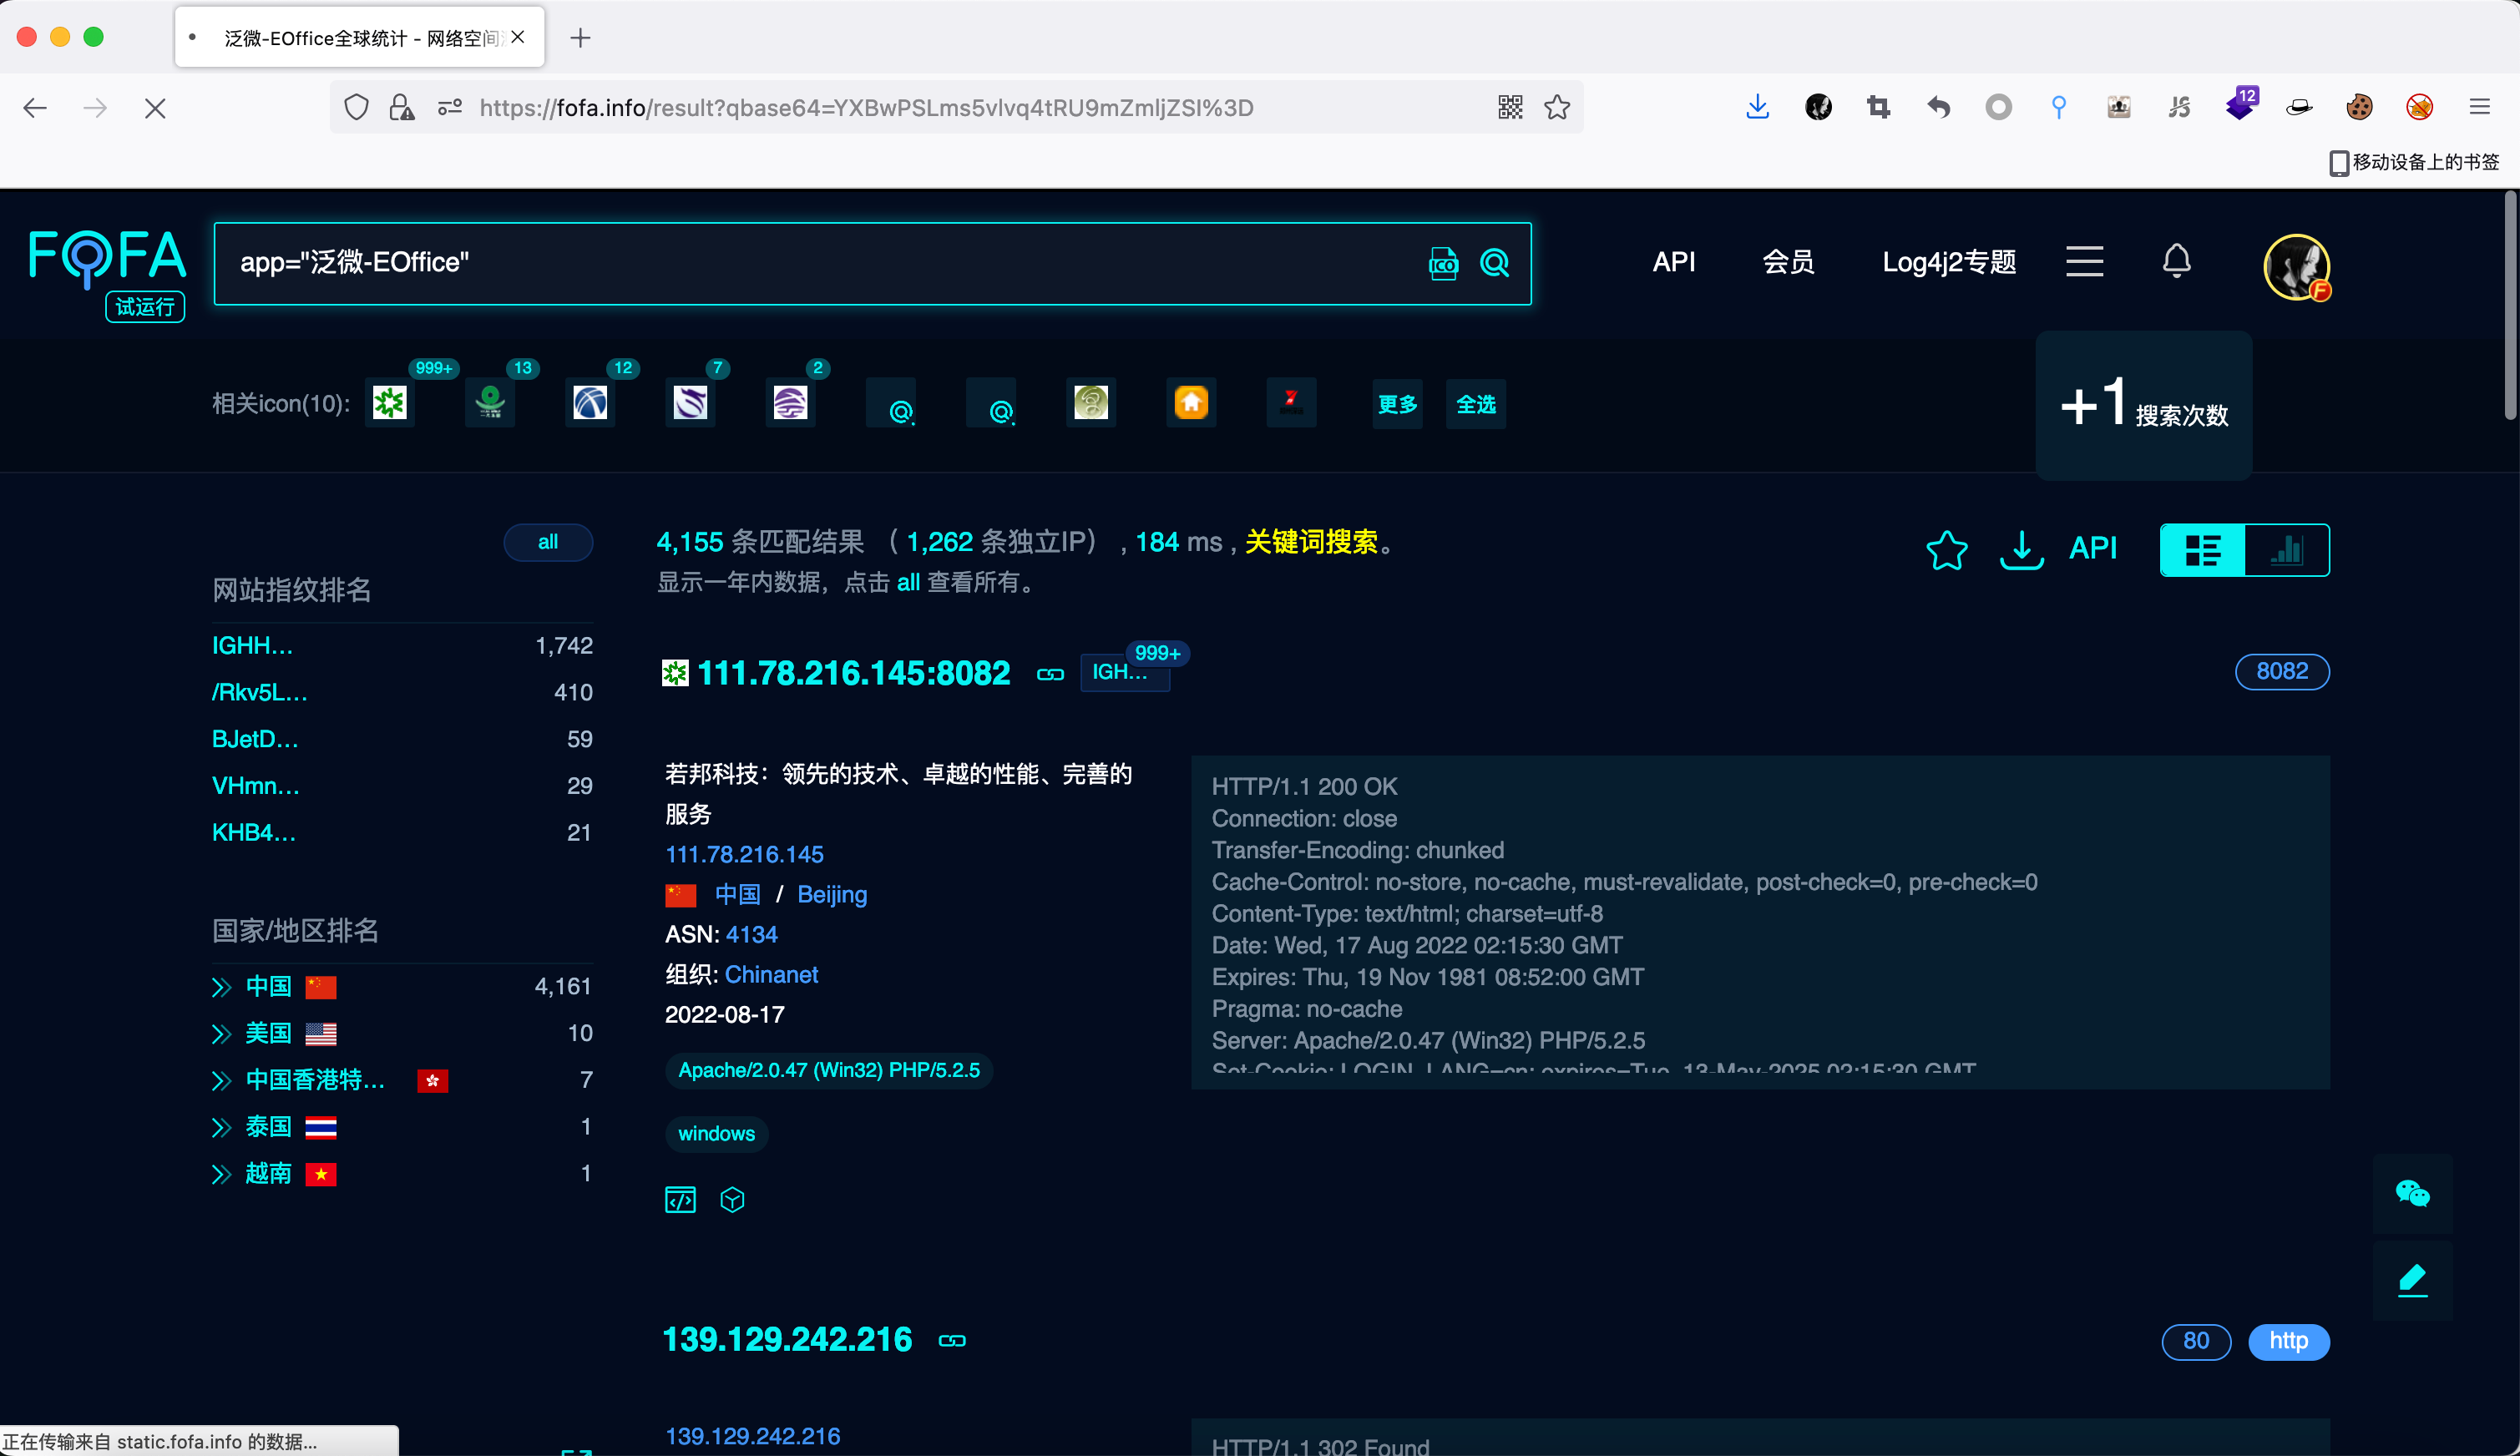Click the extension with 12 badge
Image resolution: width=2520 pixels, height=1456 pixels.
pos(2240,105)
